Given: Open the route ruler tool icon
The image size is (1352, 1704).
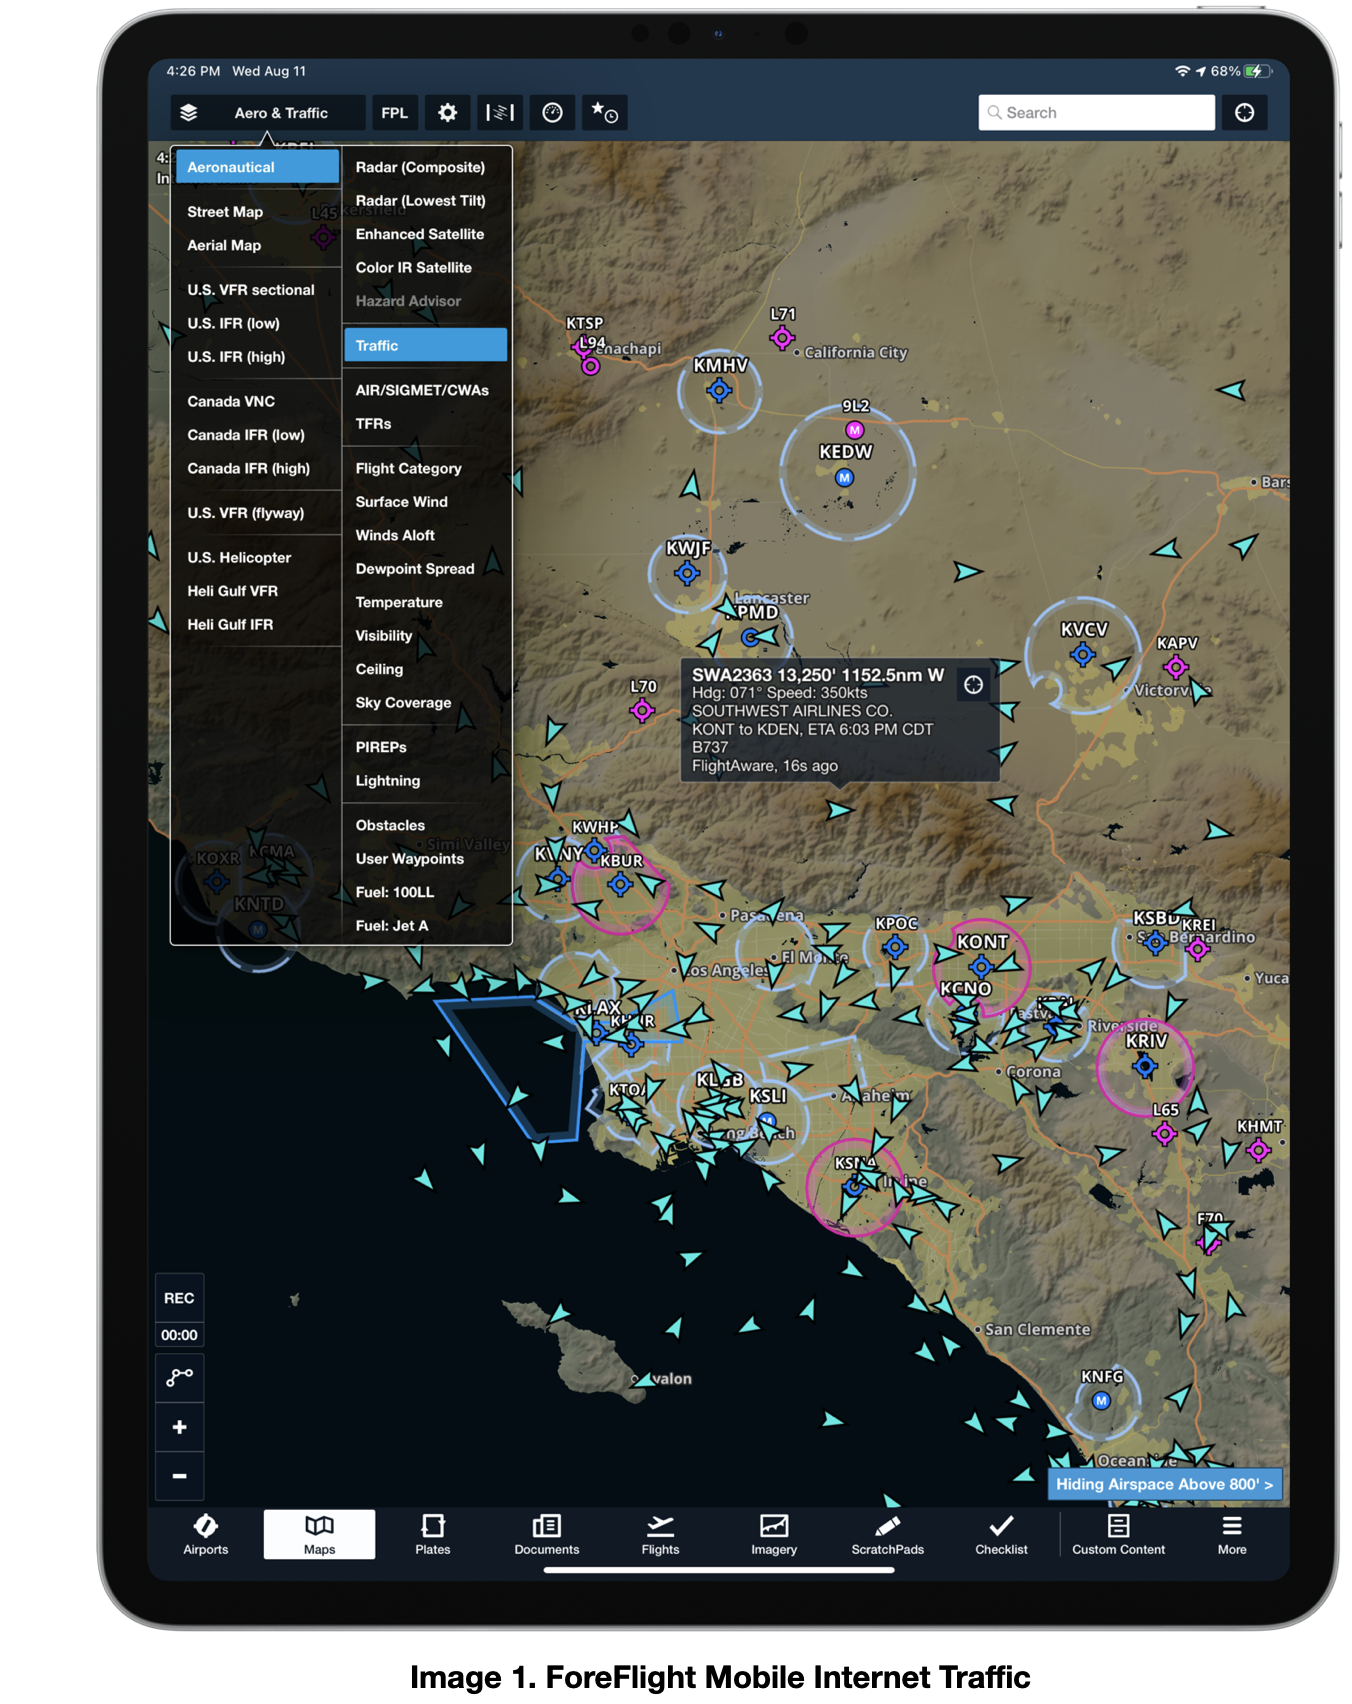Looking at the screenshot, I should (x=179, y=1378).
